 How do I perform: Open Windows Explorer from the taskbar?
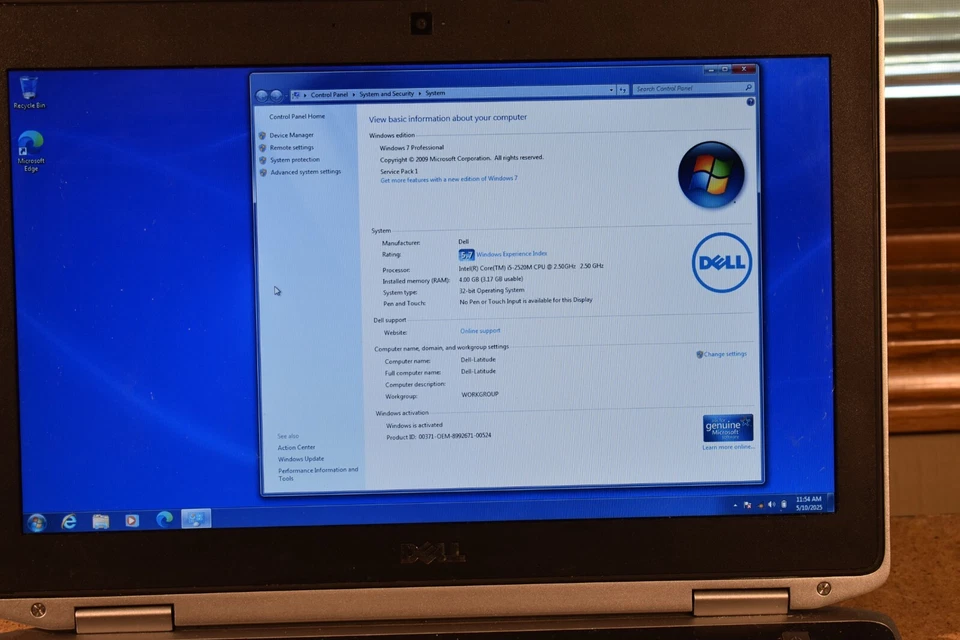pyautogui.click(x=100, y=521)
